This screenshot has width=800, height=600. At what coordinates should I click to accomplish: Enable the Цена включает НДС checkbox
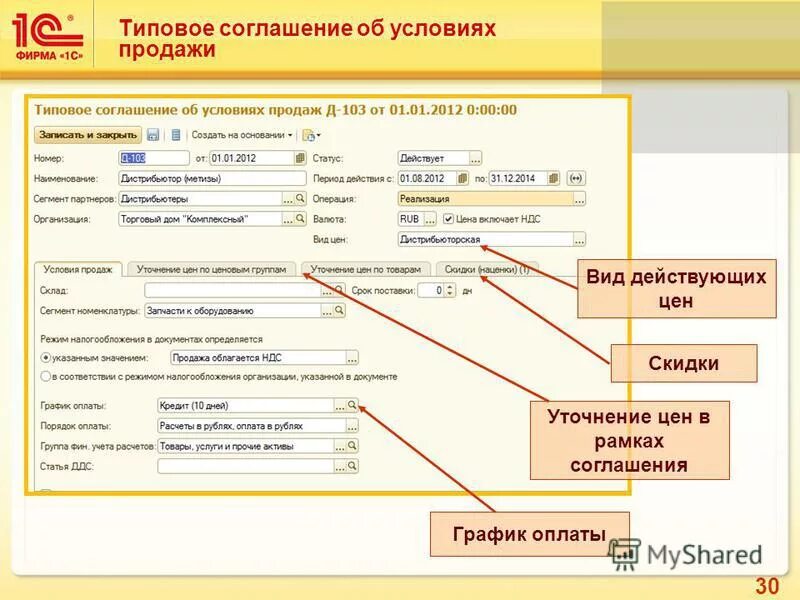tap(449, 220)
